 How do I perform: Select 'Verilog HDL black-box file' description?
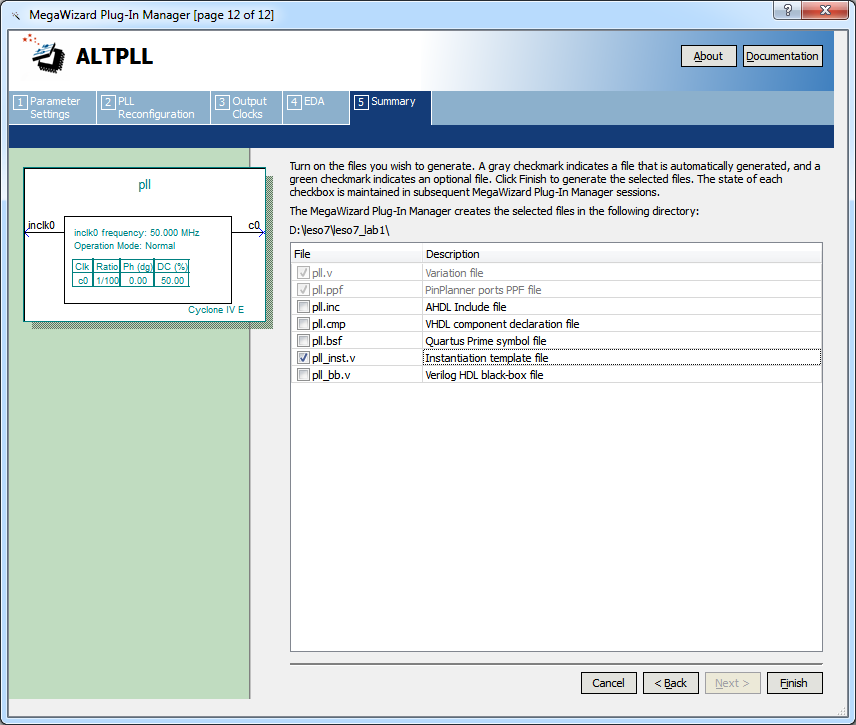coord(484,375)
